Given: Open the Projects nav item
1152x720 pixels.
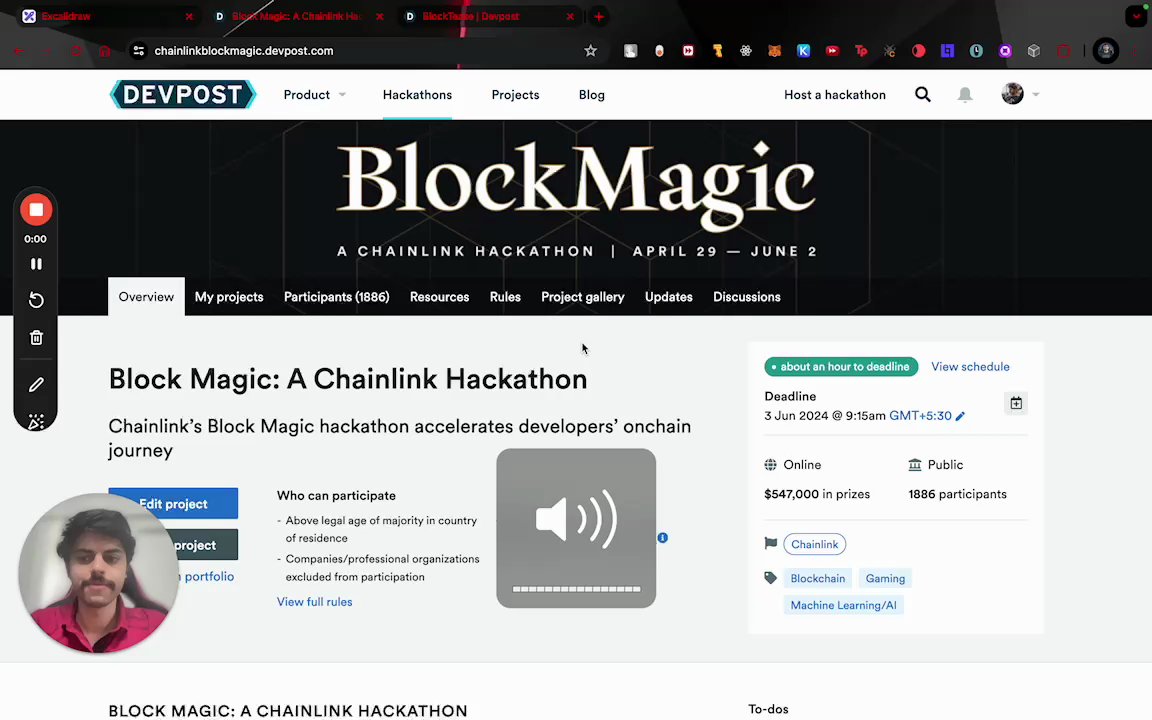Looking at the screenshot, I should click(x=515, y=95).
